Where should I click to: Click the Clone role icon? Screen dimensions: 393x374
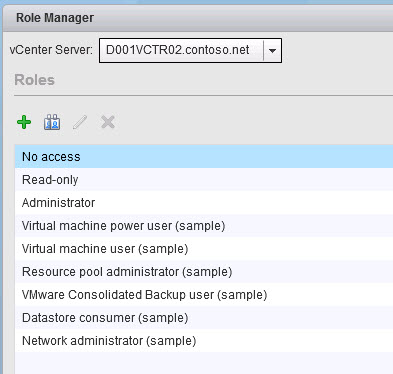click(52, 122)
